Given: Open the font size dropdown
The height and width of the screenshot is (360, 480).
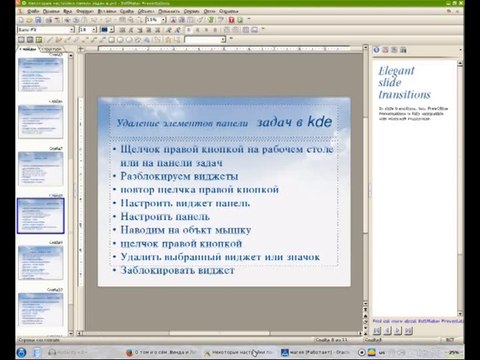Looking at the screenshot, I should click(94, 30).
